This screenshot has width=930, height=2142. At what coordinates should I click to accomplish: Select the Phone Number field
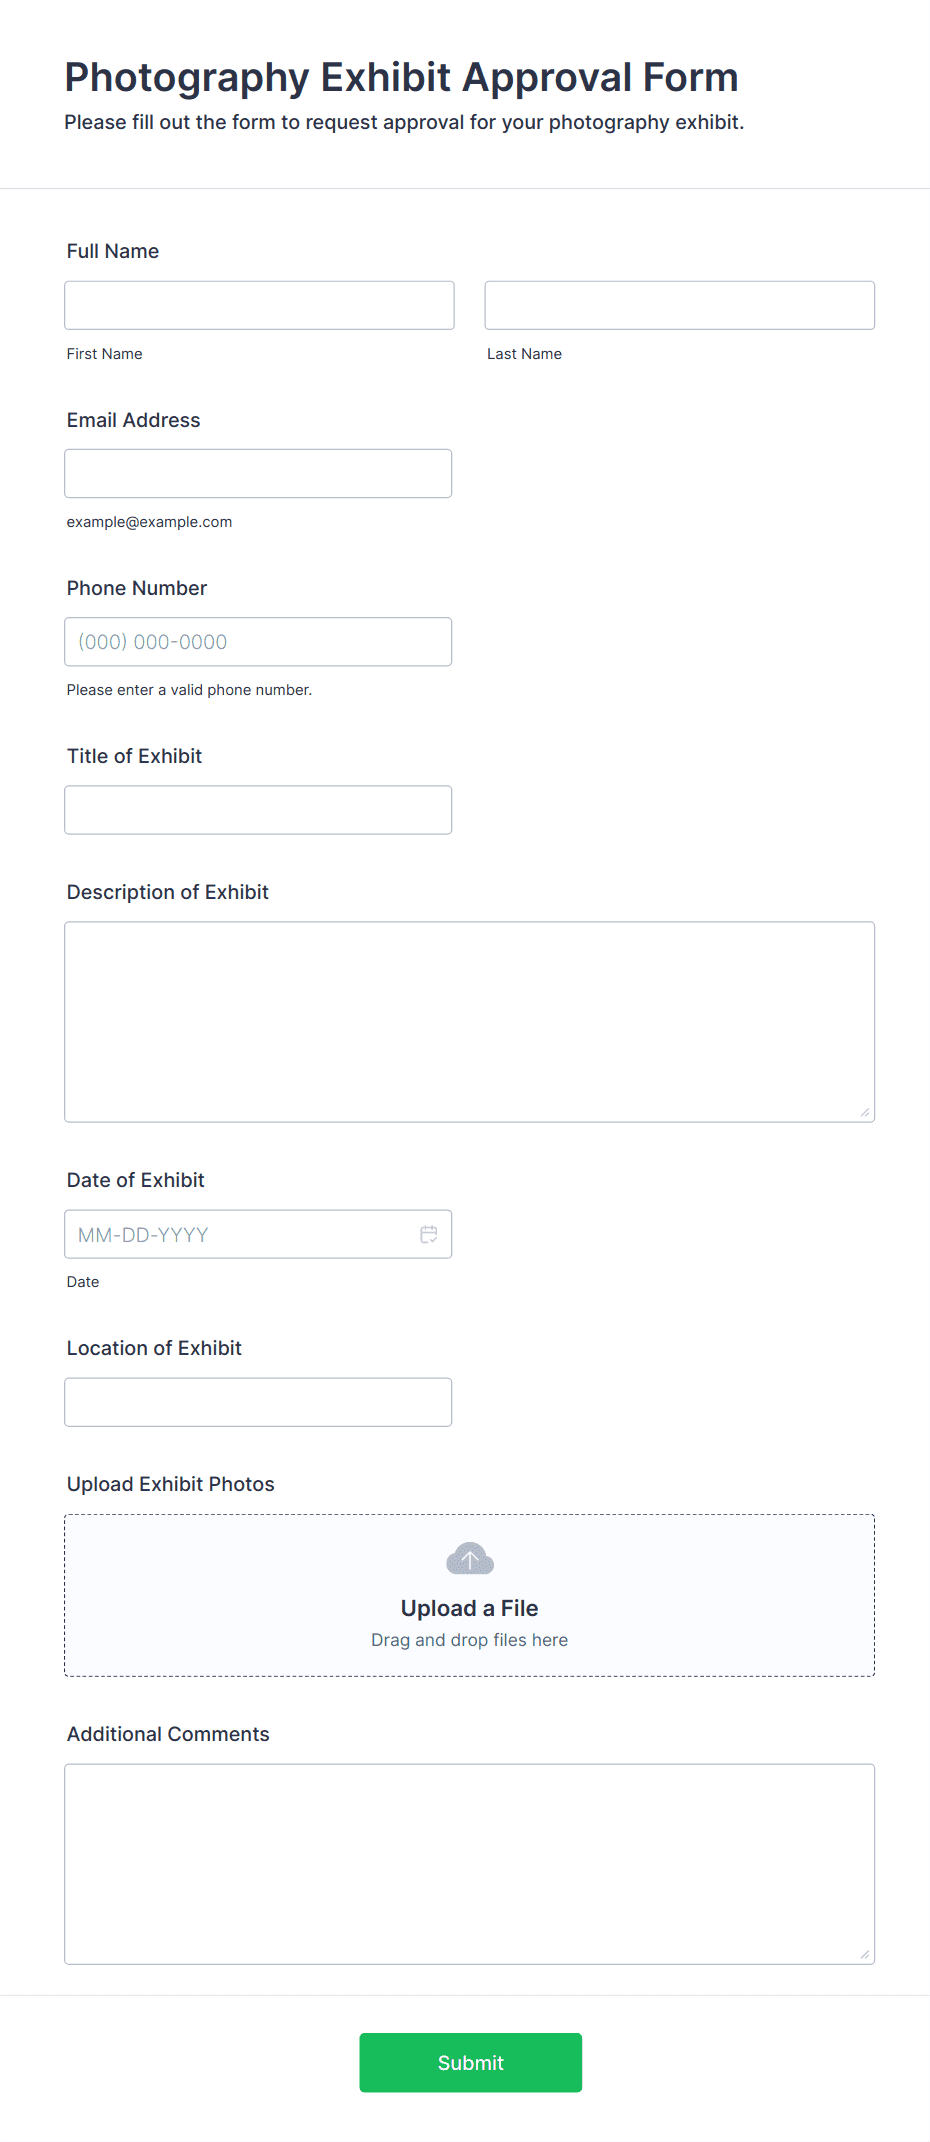[258, 642]
